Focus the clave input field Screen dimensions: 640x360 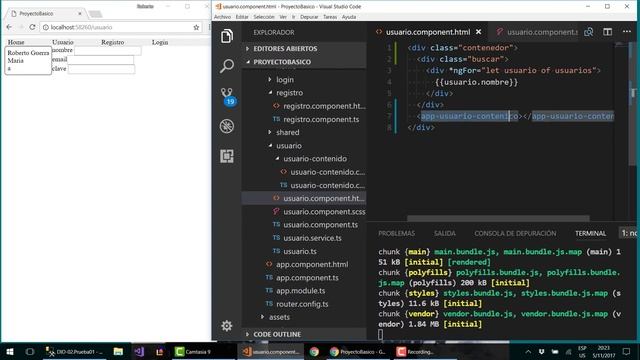point(101,69)
